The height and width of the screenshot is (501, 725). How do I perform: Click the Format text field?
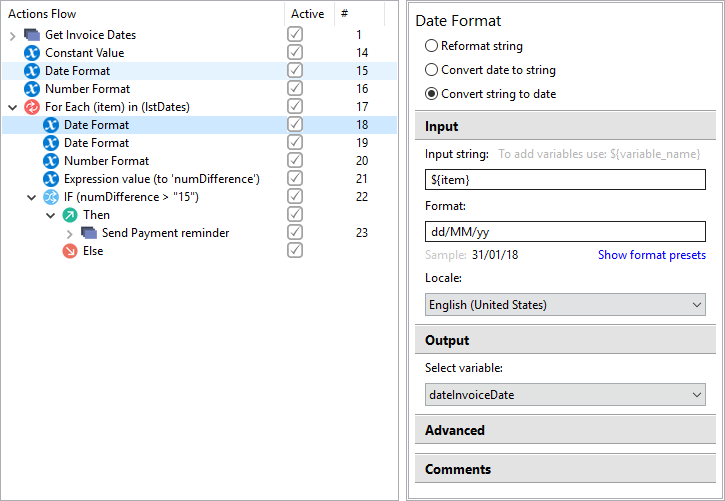565,232
